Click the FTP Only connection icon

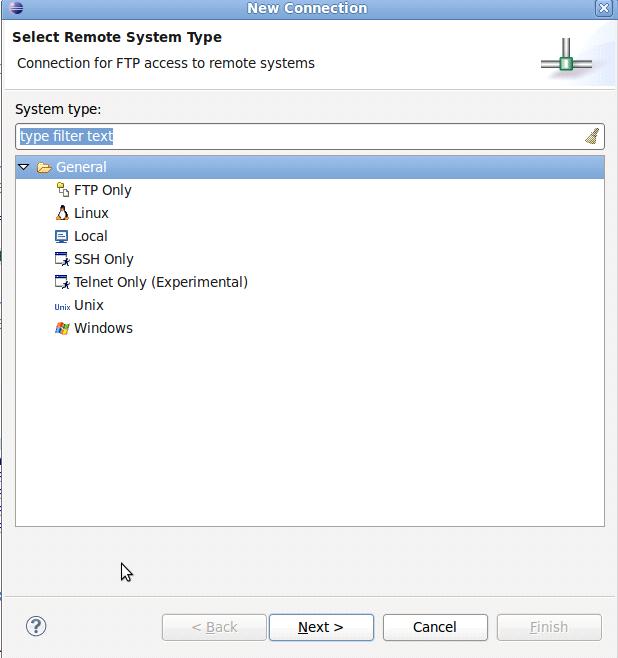pyautogui.click(x=63, y=190)
